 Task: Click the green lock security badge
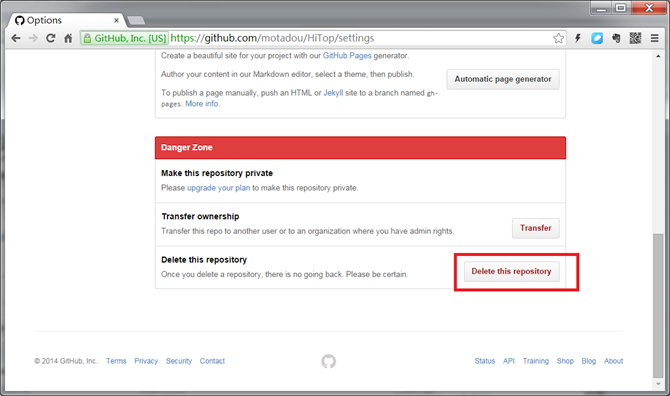[x=124, y=38]
